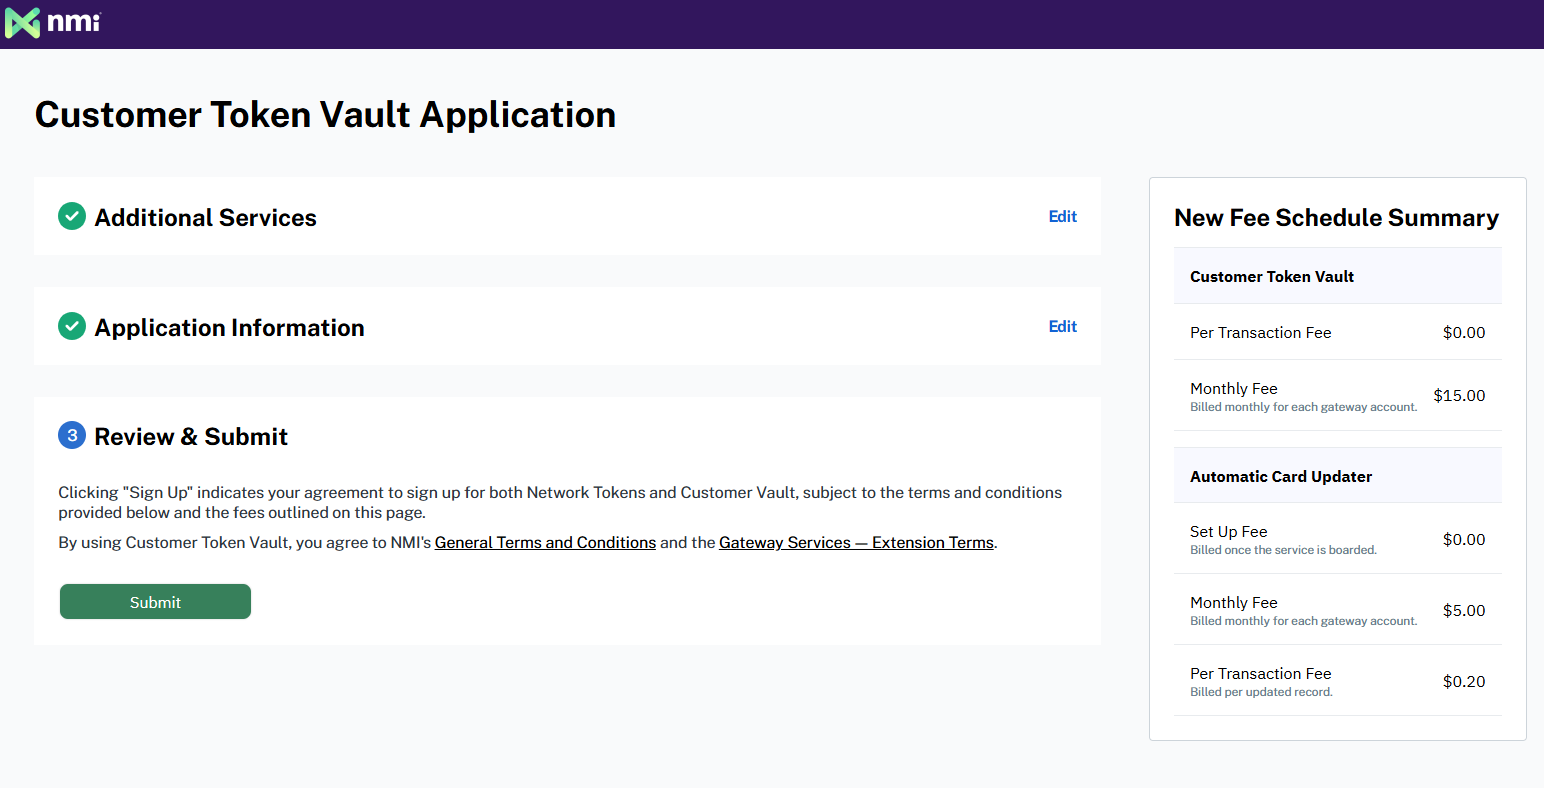Select the Application Information heading
Viewport: 1544px width, 788px height.
(229, 327)
